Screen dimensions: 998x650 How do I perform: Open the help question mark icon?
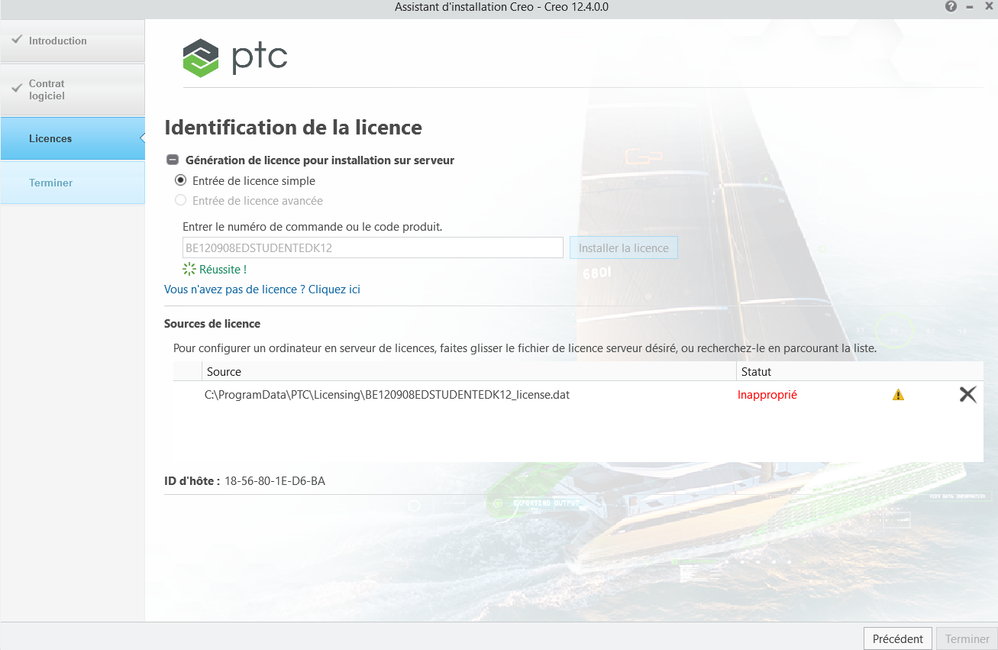click(950, 6)
